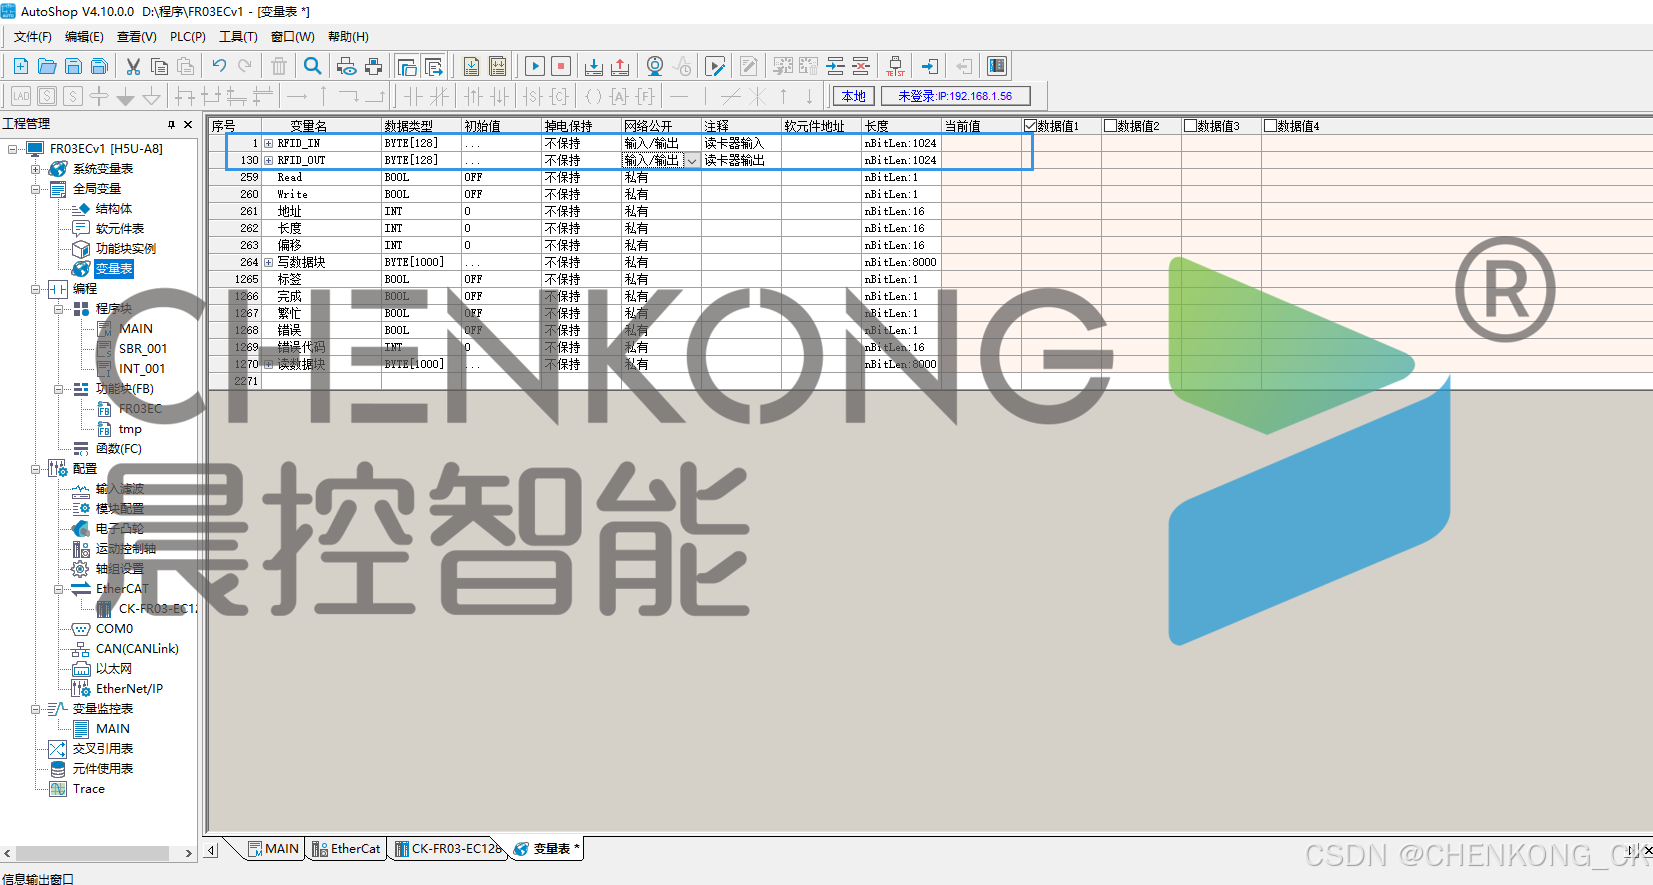Toggle monitor mode webcam-style icon
The height and width of the screenshot is (885, 1653).
pos(655,66)
